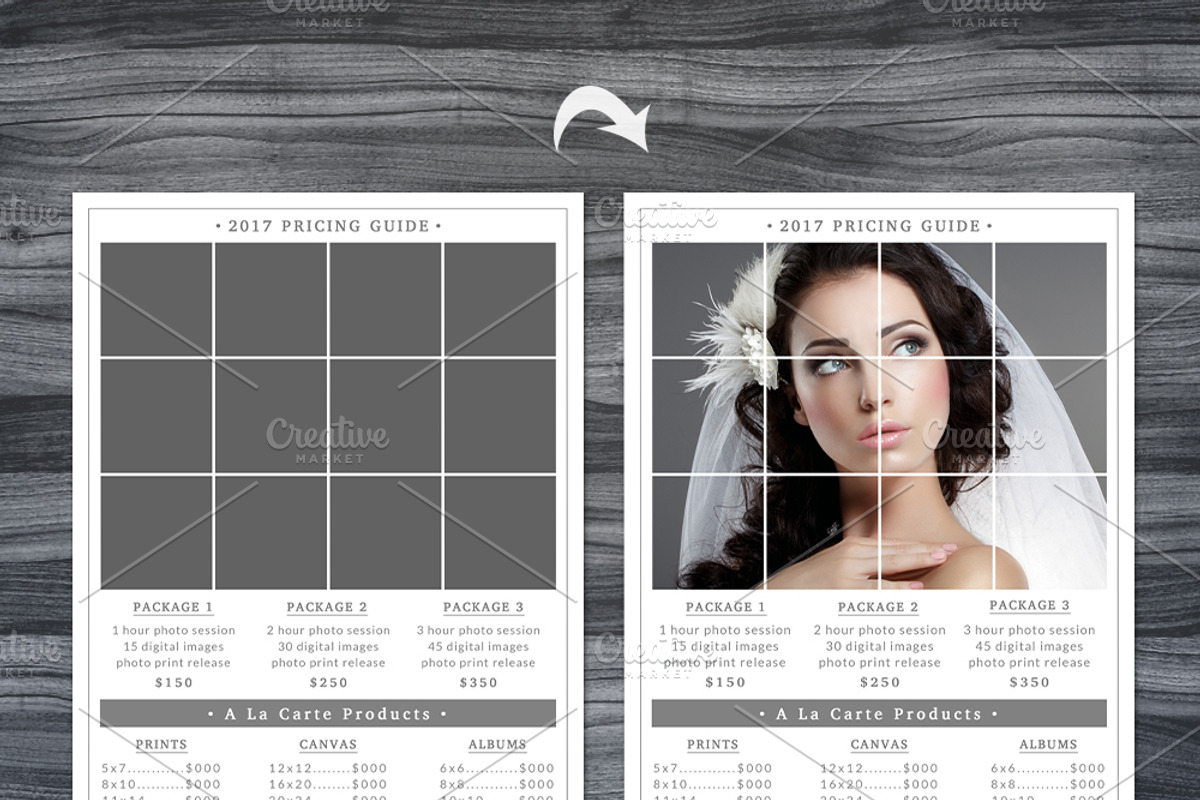Screen dimensions: 1200x800
Task: Select the 8x10 print price row on bride-photo page
Action: pos(713,785)
